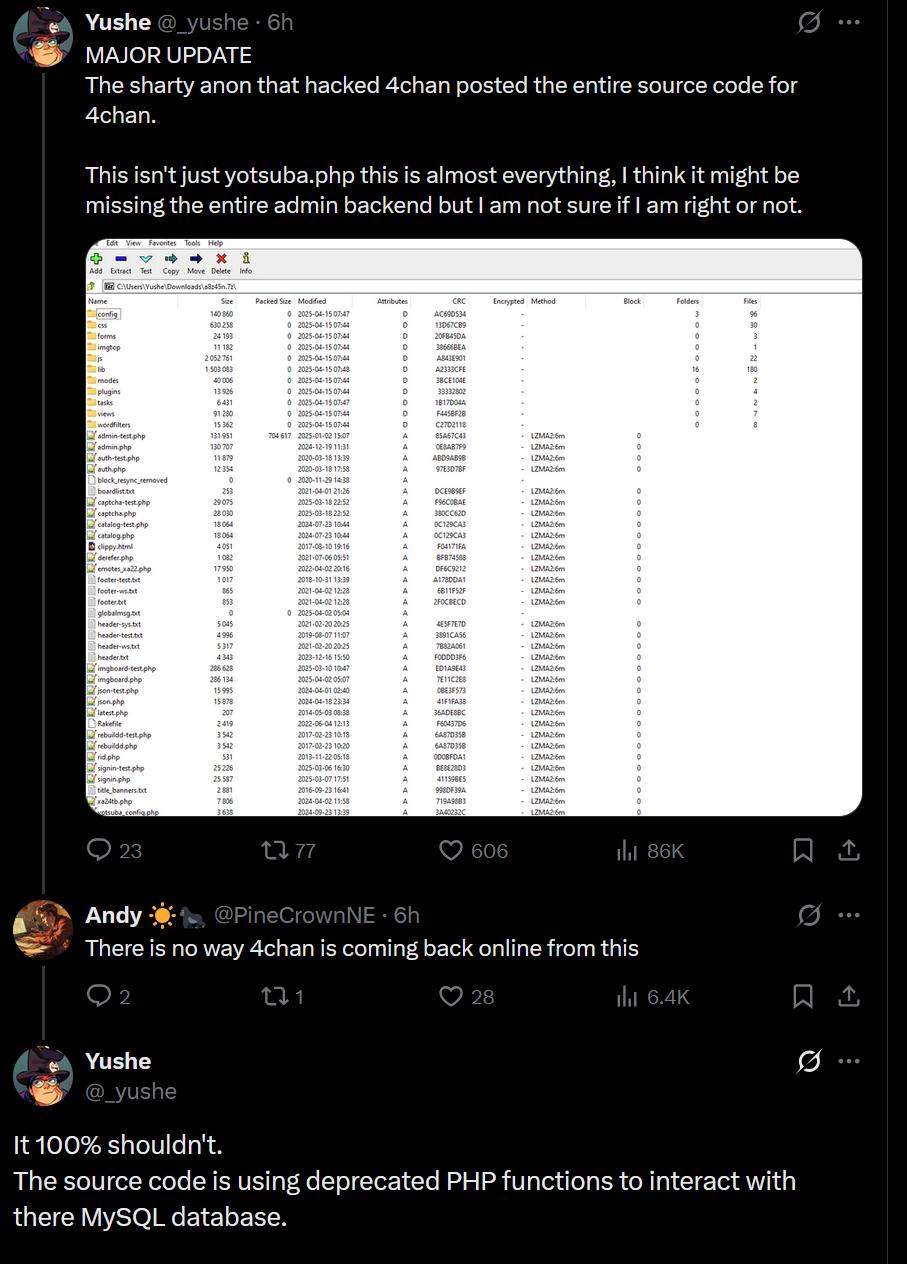
Task: Open the @PineCrownNE profile handle
Action: tap(294, 915)
